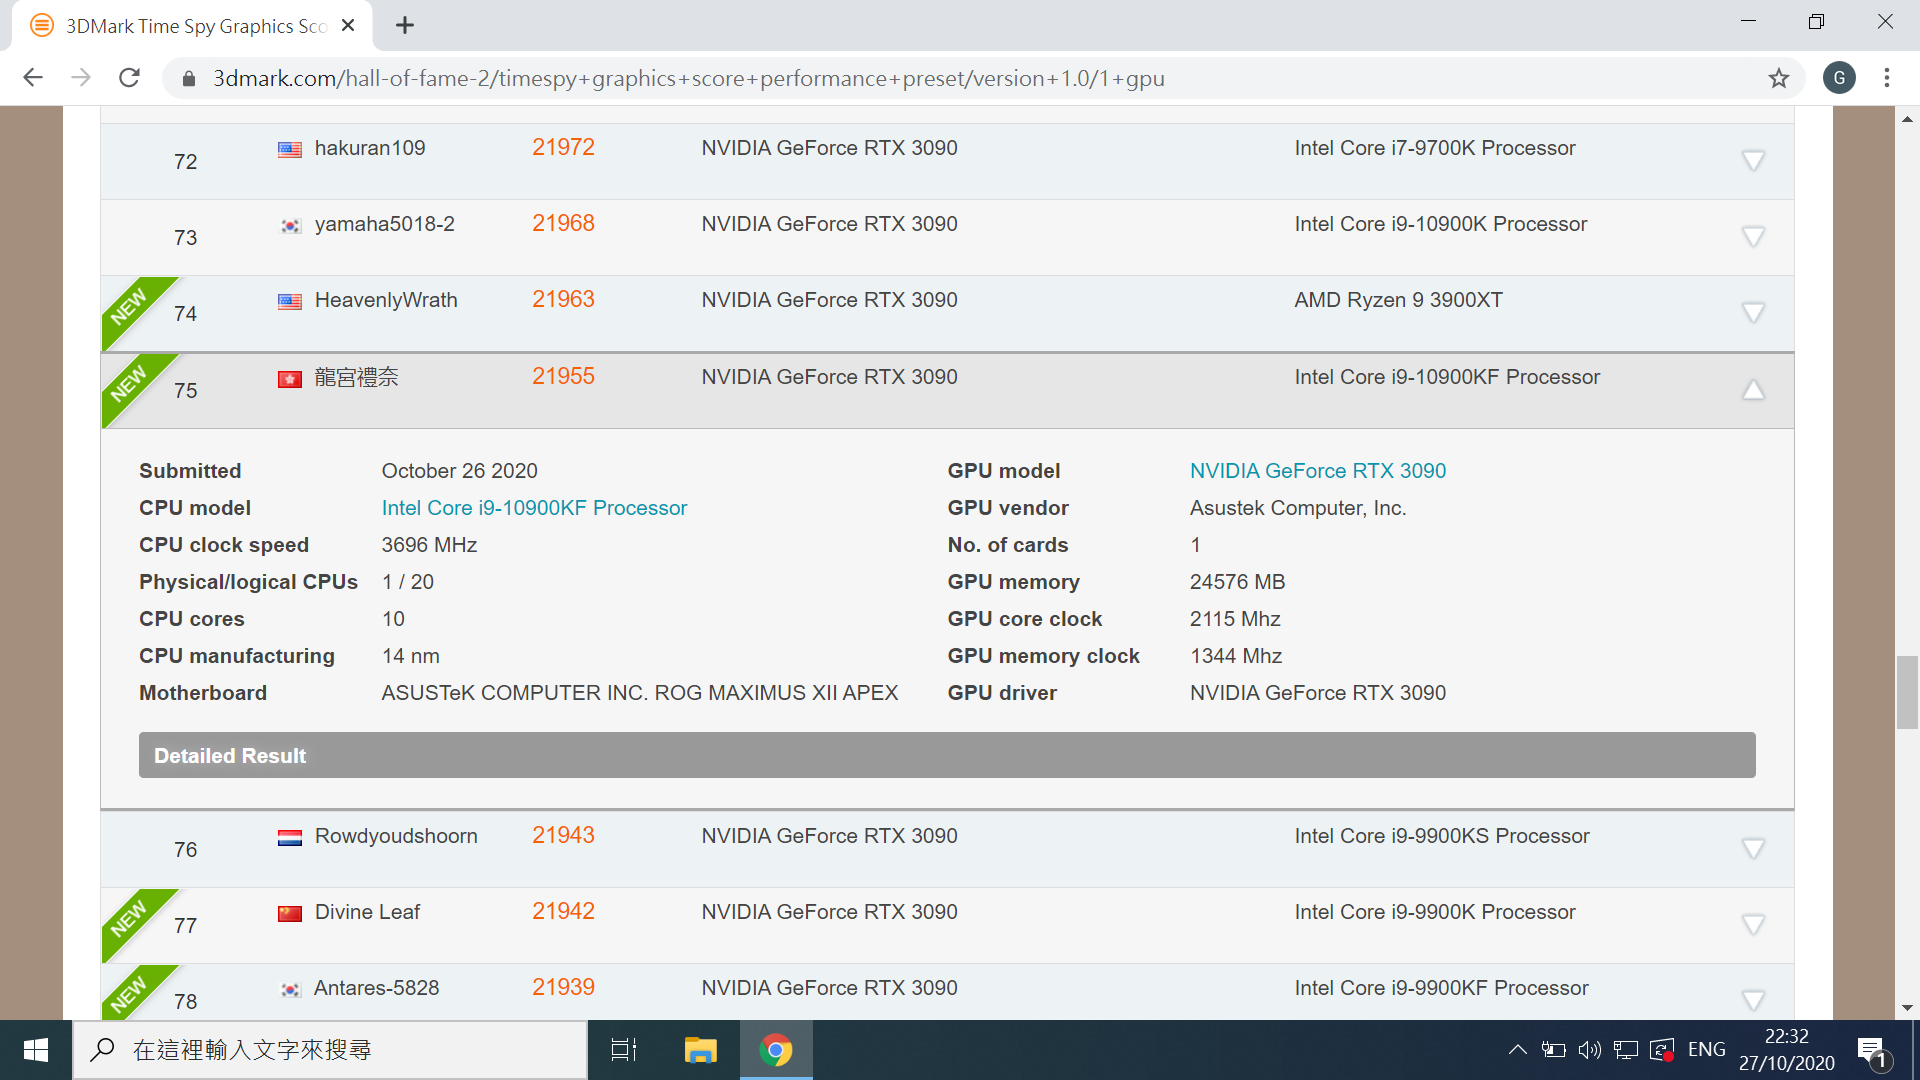Screen dimensions: 1920x1080
Task: Open Task View on the taskbar
Action: coord(624,1050)
